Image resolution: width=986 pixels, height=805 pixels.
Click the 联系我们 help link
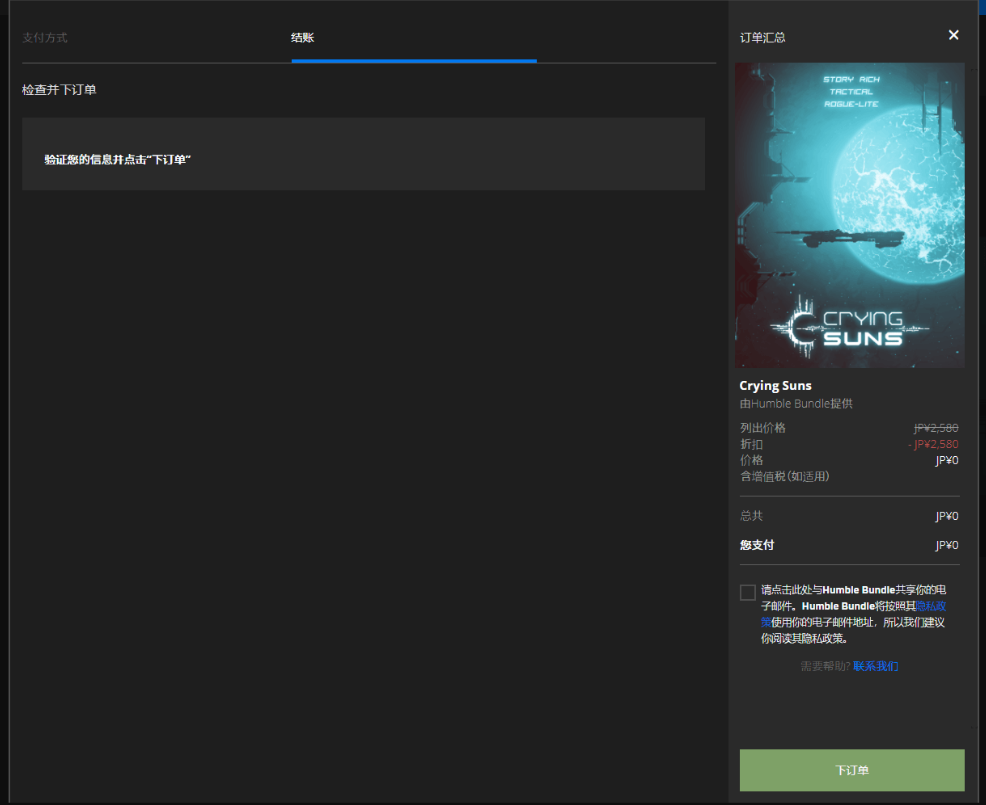pos(875,666)
